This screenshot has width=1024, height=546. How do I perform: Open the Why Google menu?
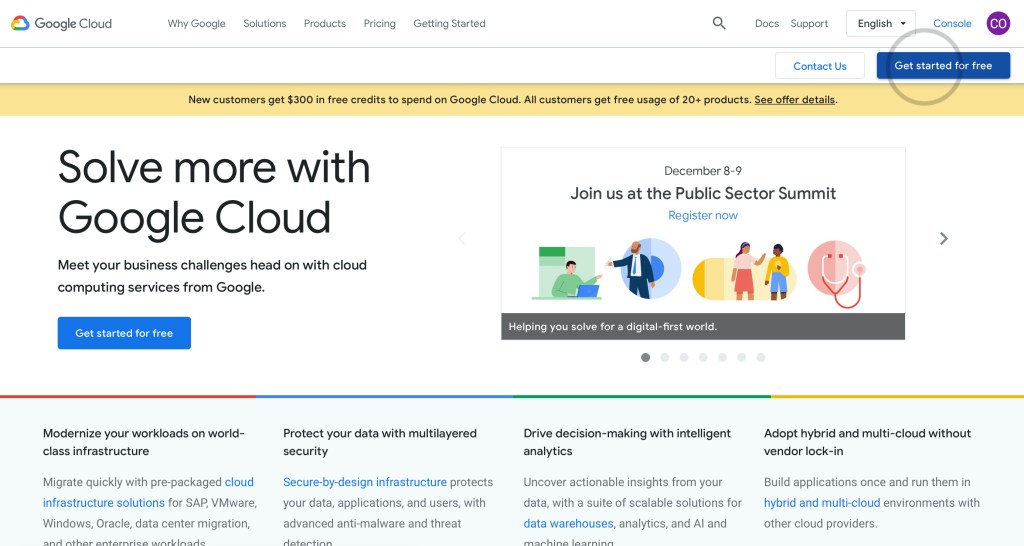197,24
